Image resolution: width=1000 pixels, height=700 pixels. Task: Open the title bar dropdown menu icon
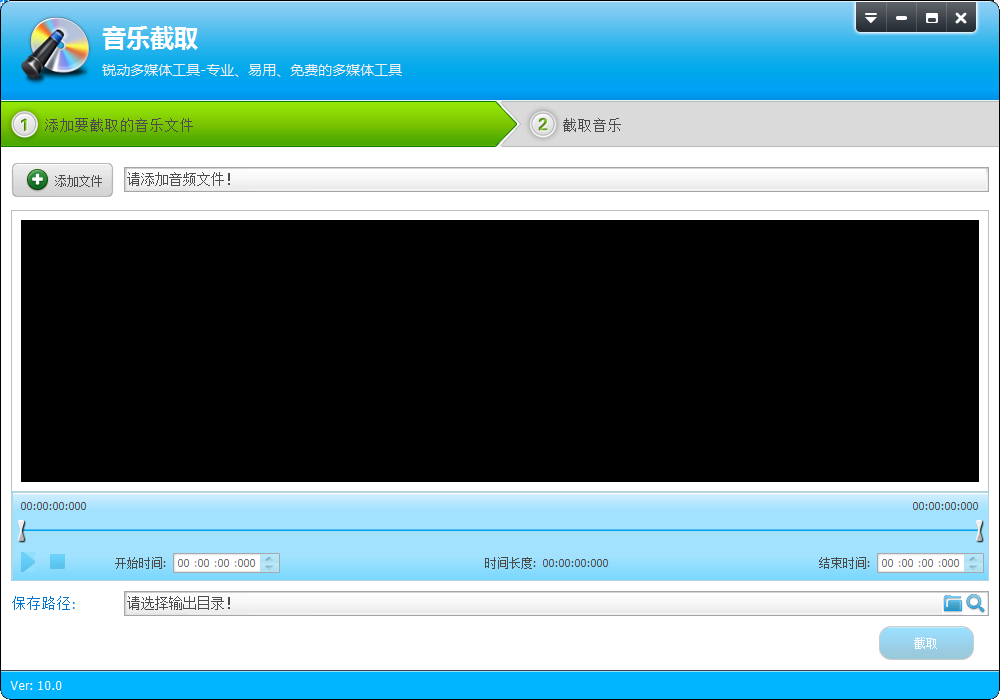[x=871, y=18]
